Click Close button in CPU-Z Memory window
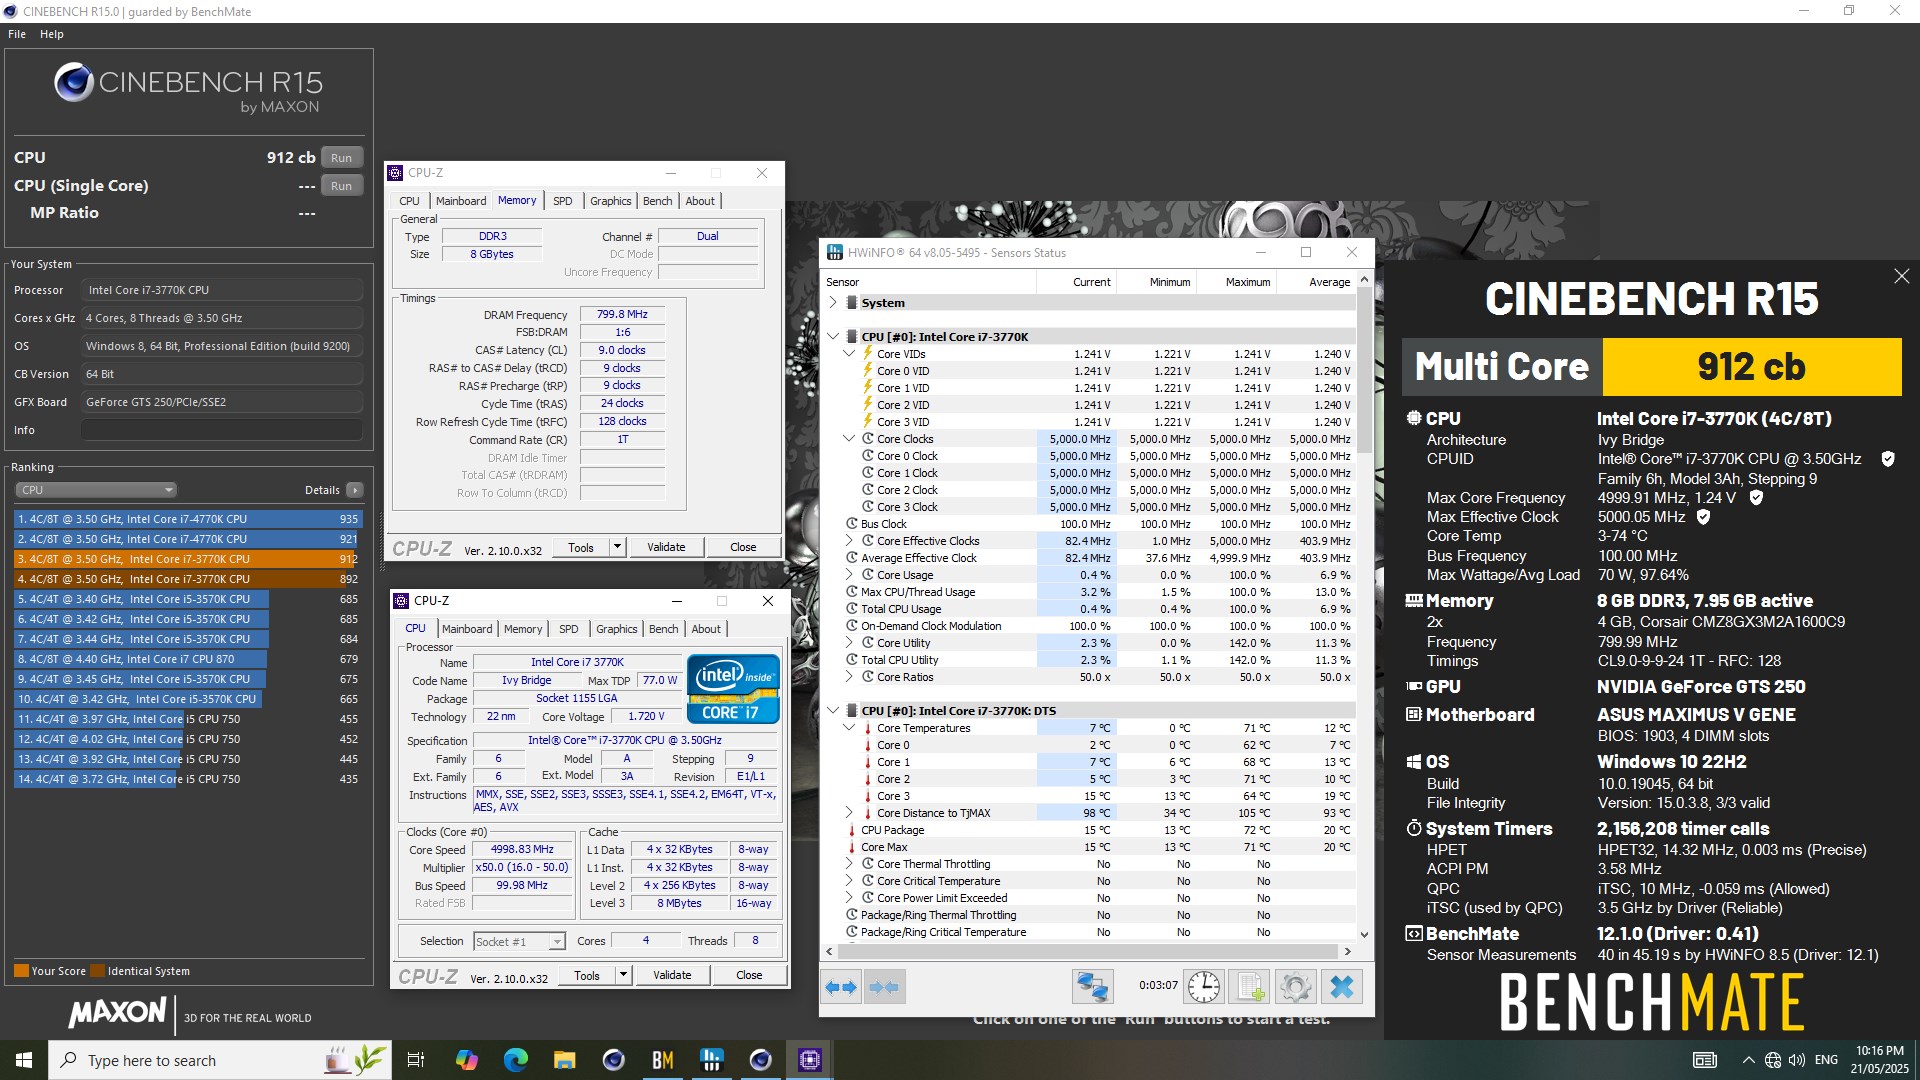 point(743,547)
